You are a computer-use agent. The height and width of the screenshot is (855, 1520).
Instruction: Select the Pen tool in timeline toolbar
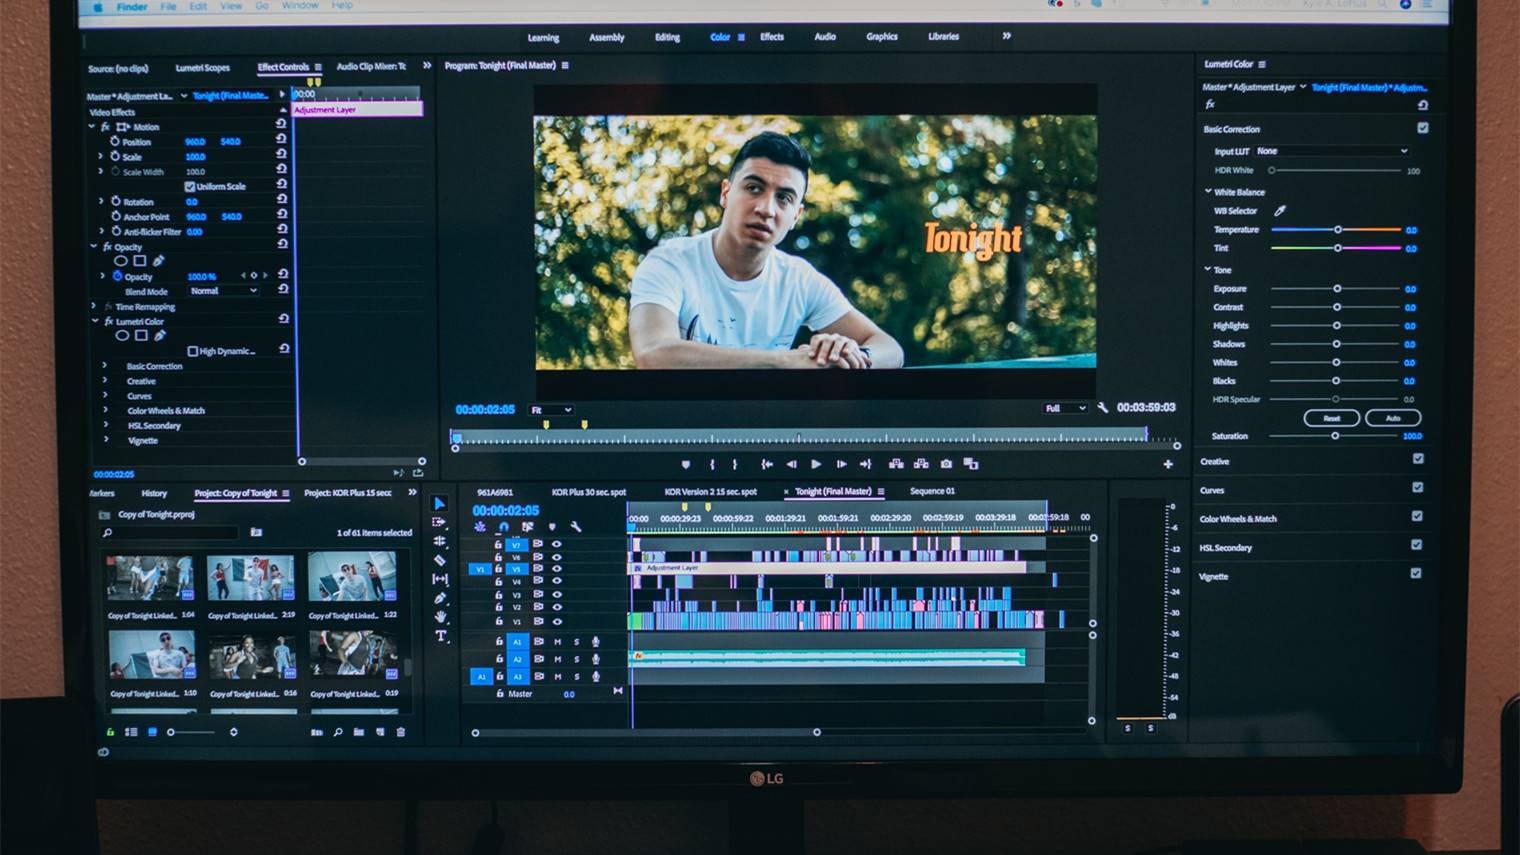coord(440,598)
